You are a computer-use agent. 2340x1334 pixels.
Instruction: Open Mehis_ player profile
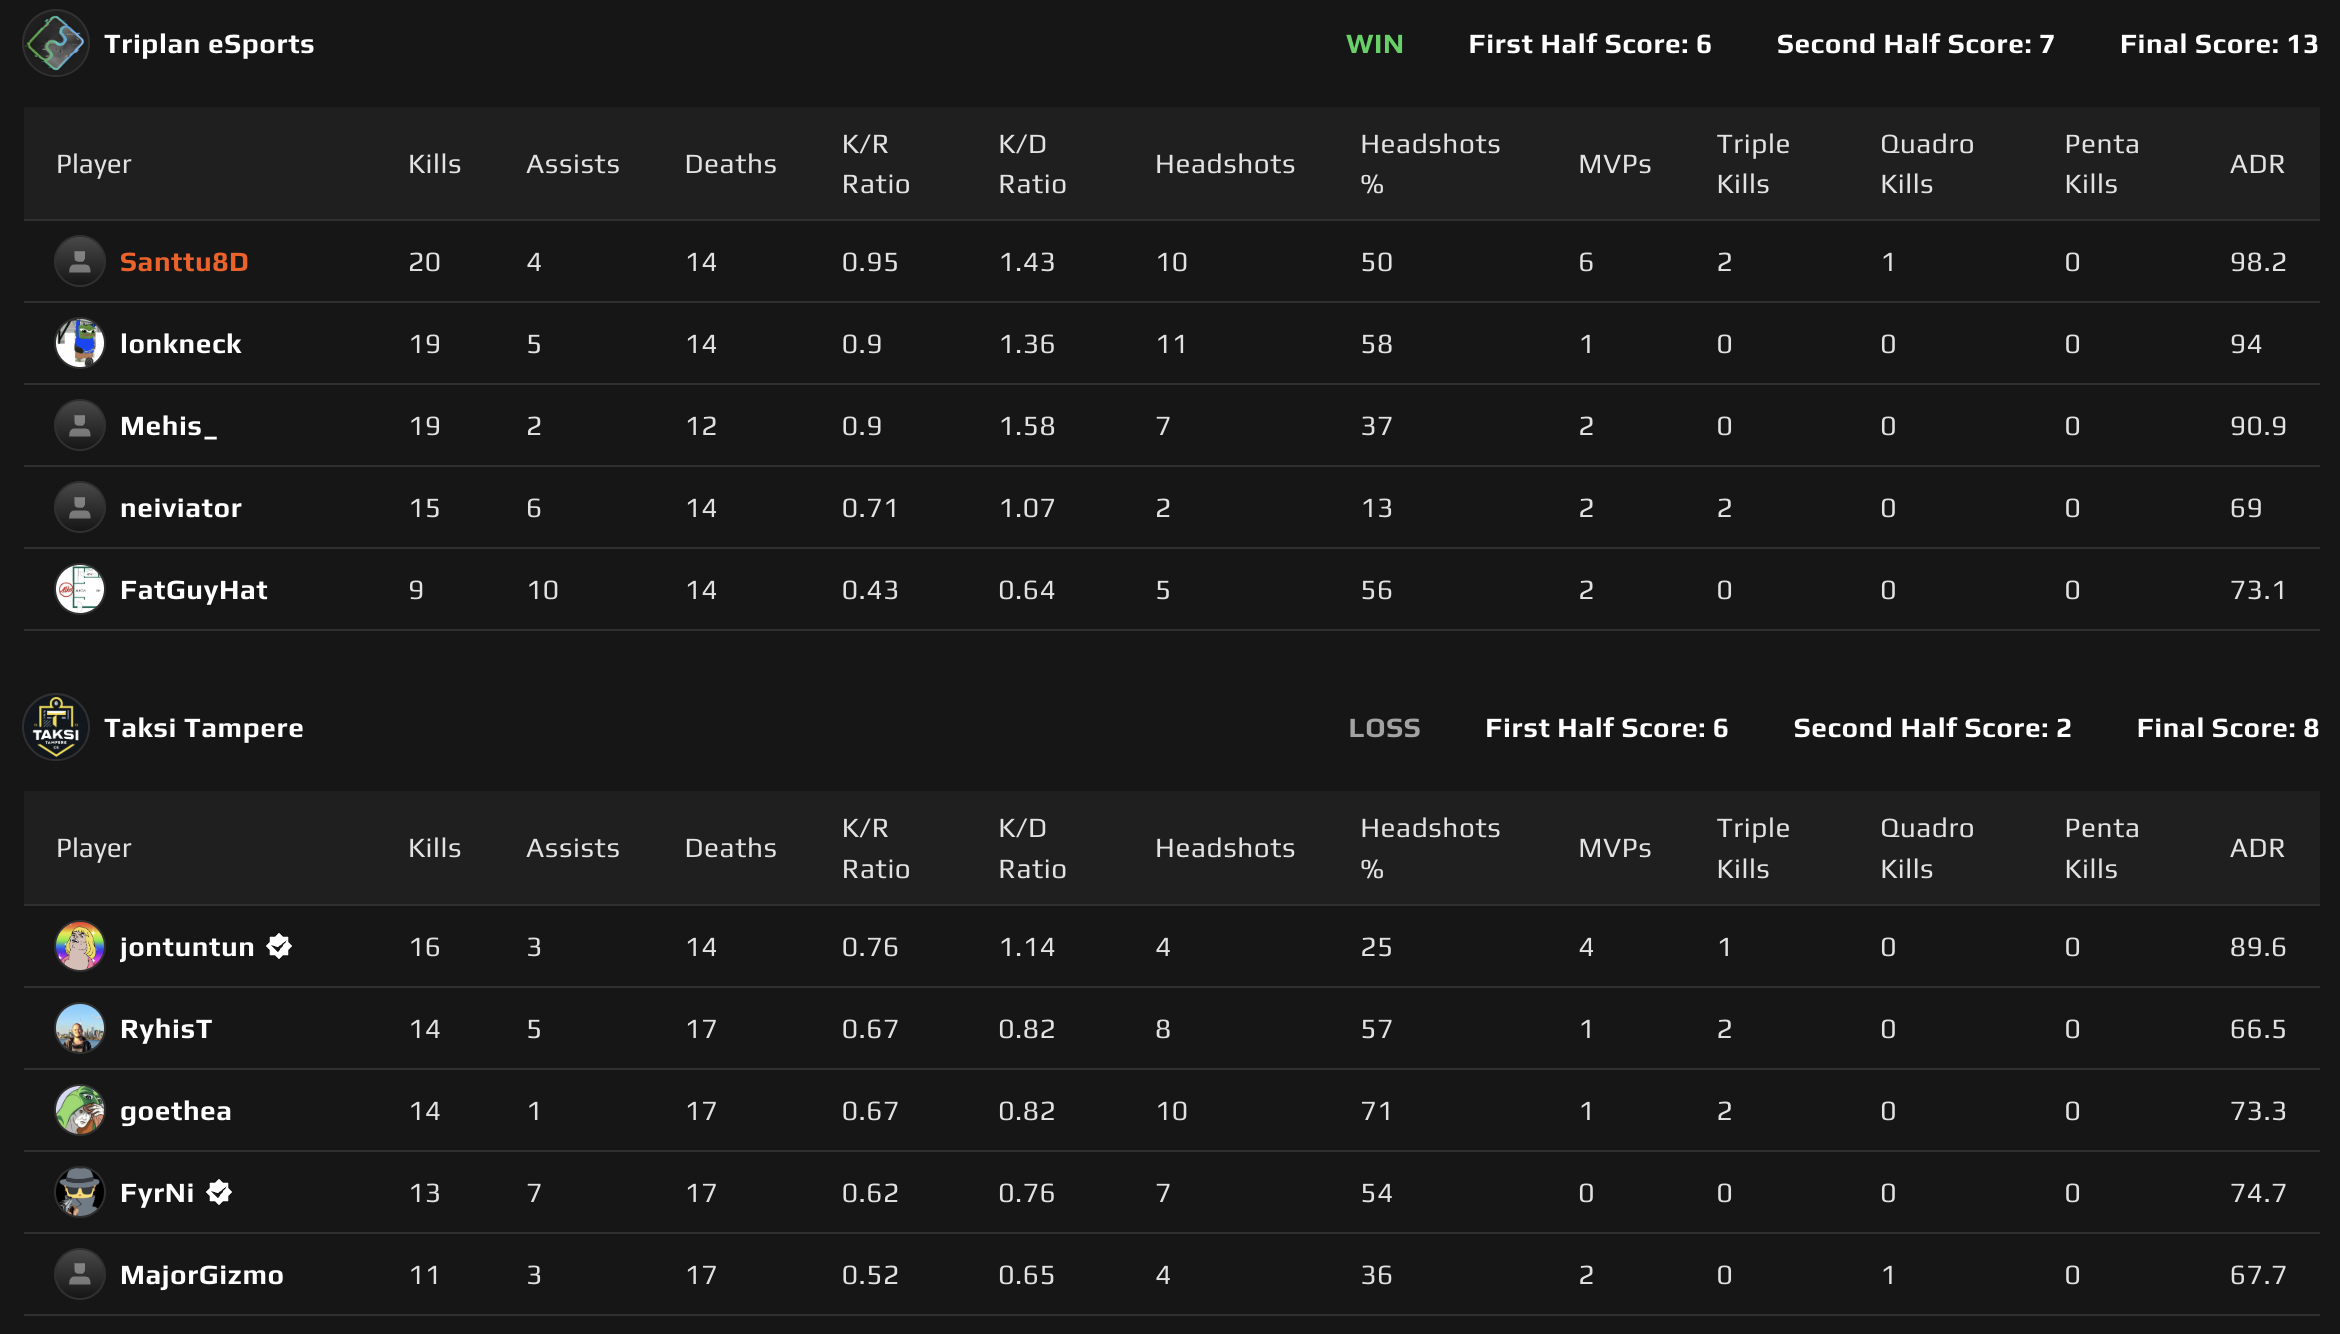(168, 425)
